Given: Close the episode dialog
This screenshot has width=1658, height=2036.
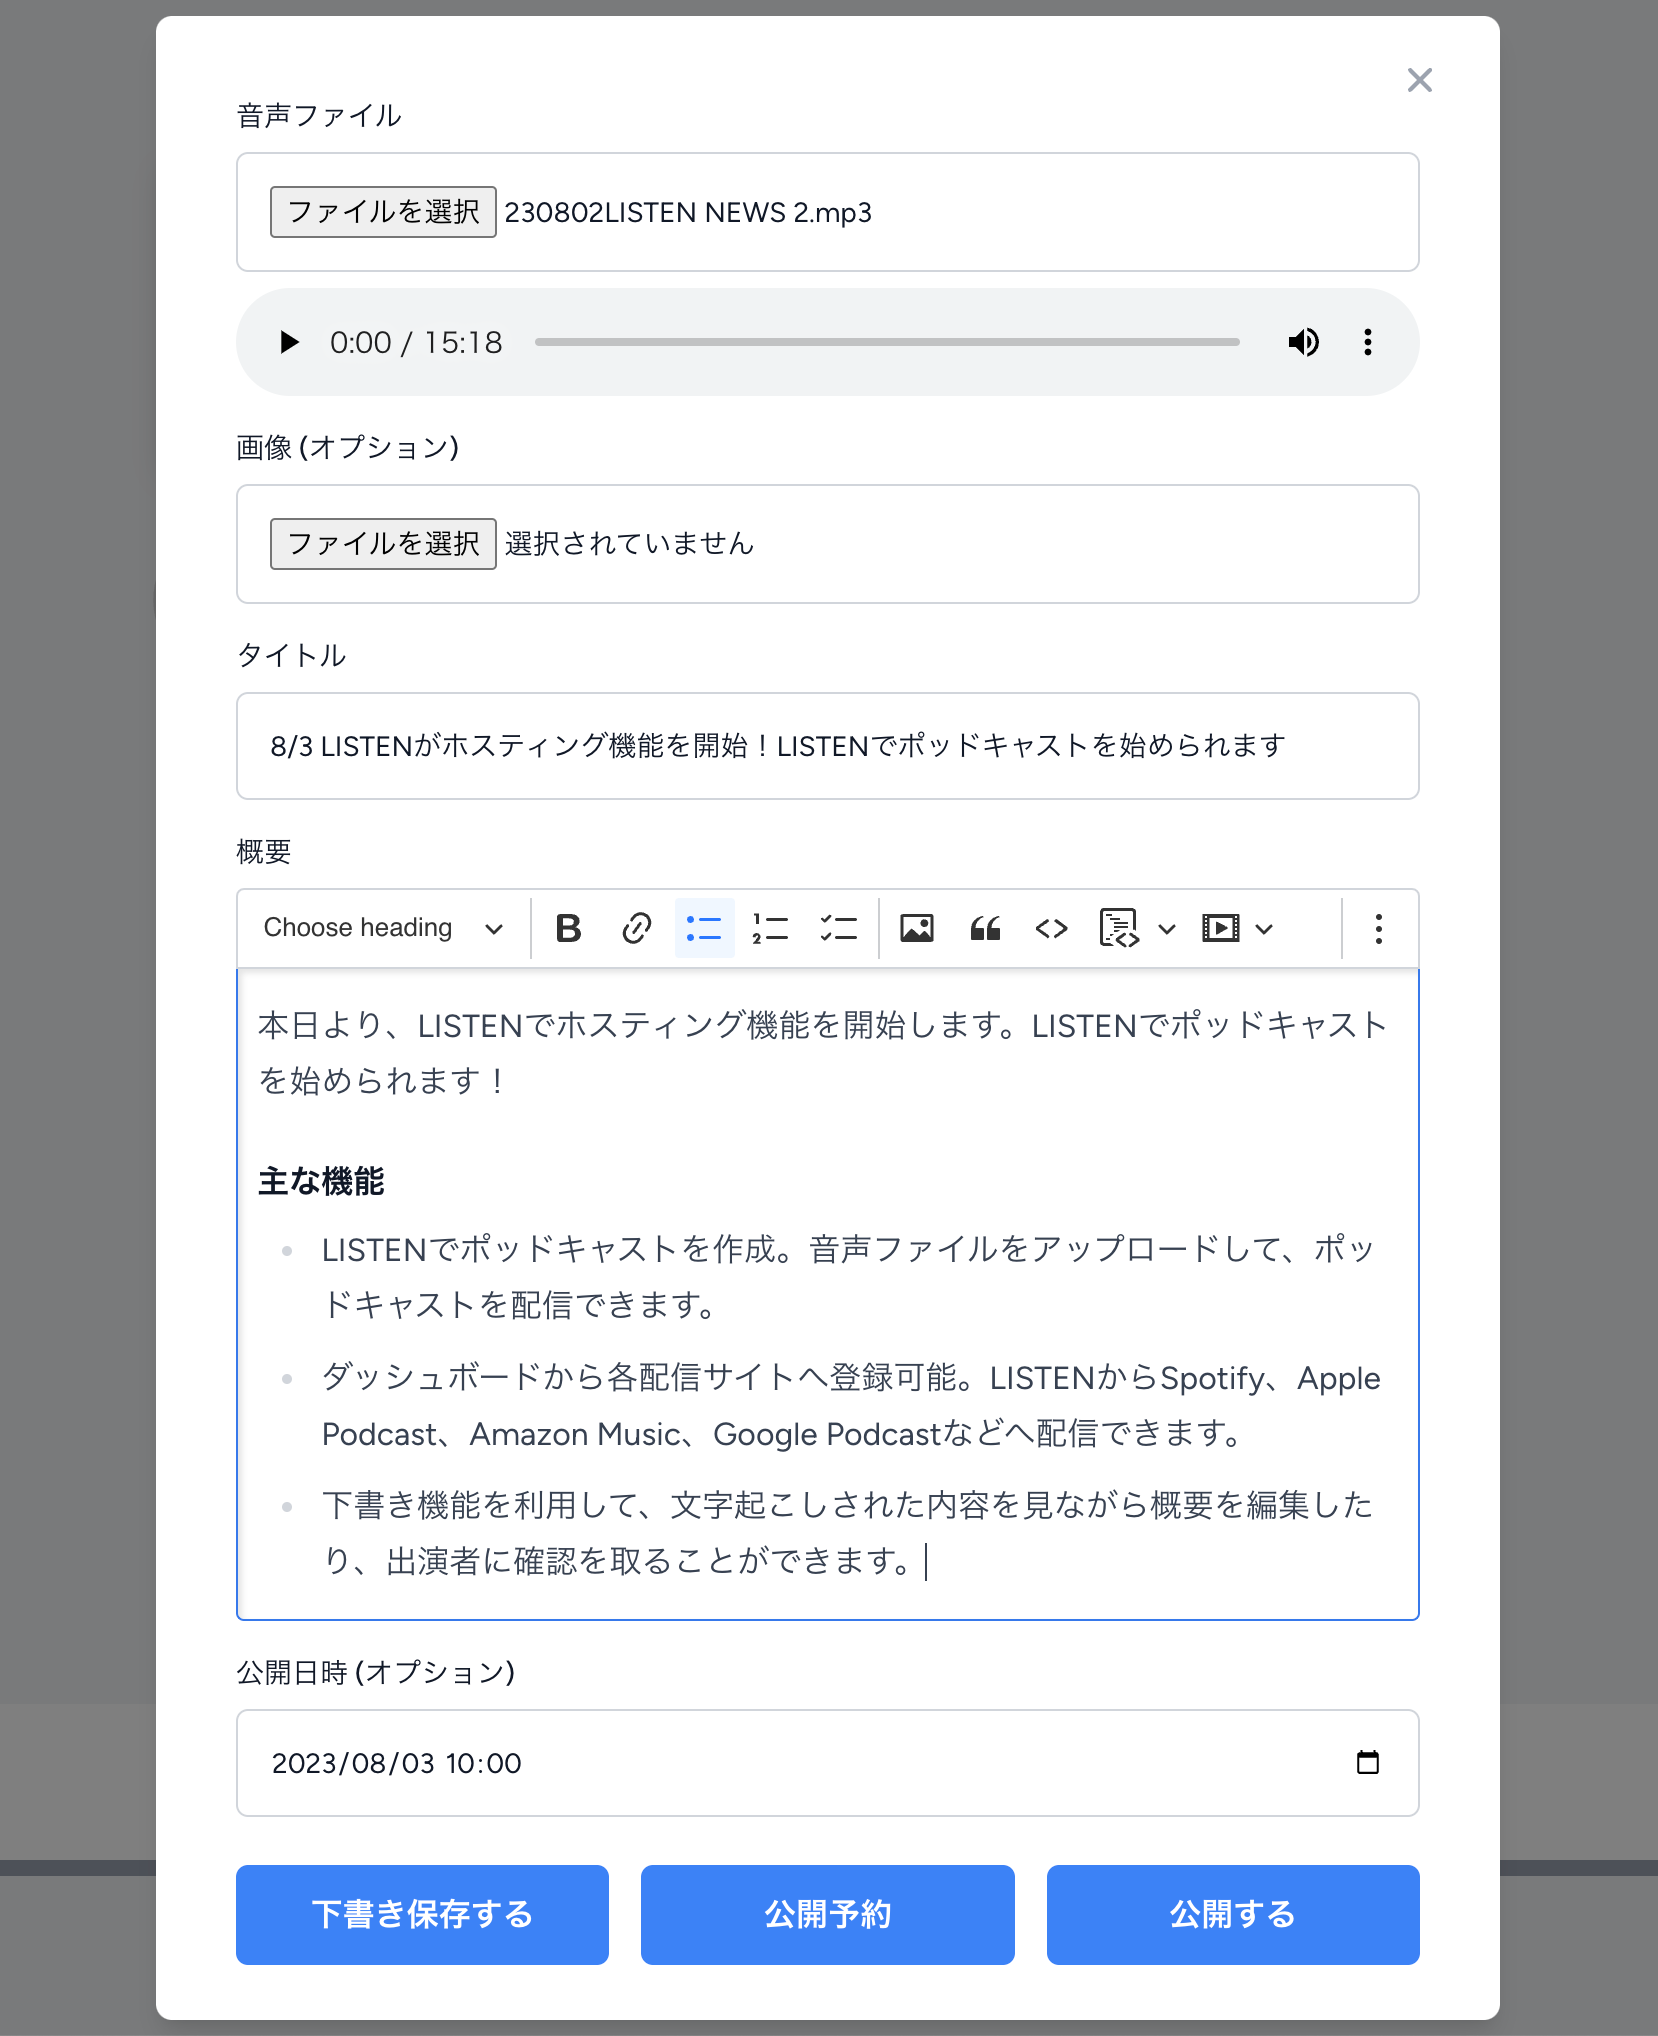Looking at the screenshot, I should (x=1420, y=80).
